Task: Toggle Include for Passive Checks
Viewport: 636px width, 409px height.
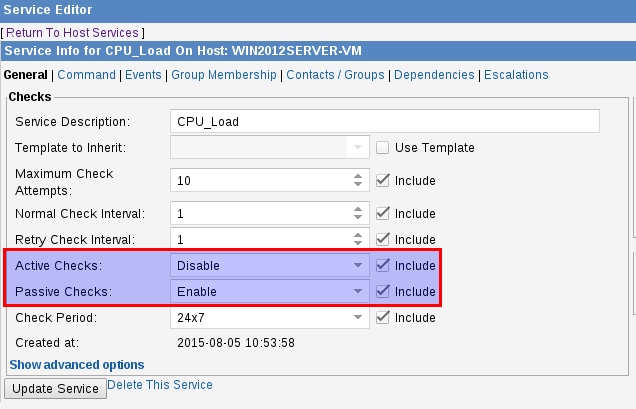Action: 383,292
